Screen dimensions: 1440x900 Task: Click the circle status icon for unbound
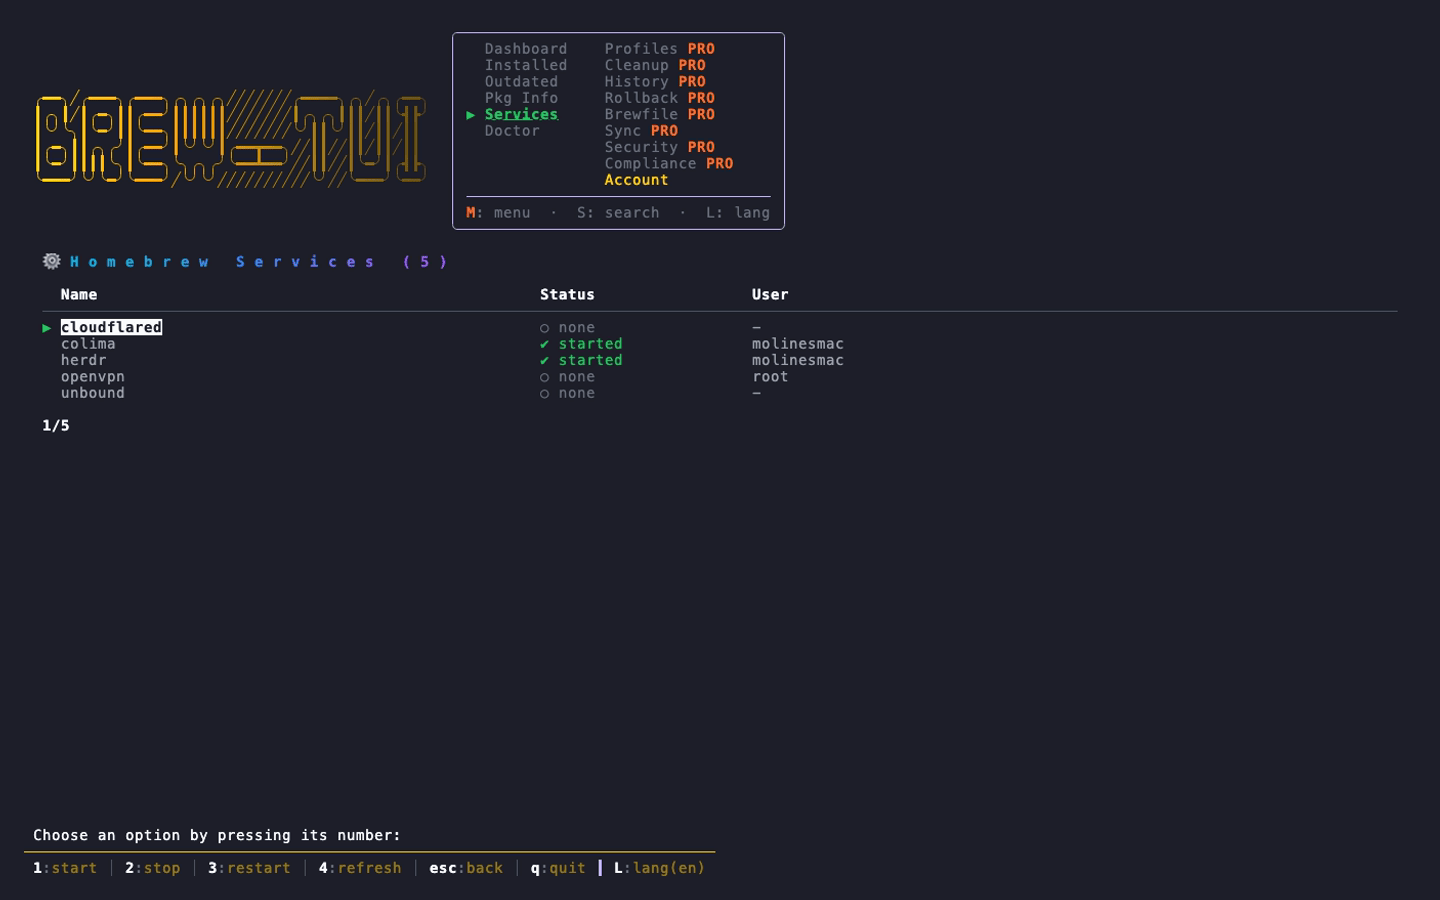coord(545,393)
